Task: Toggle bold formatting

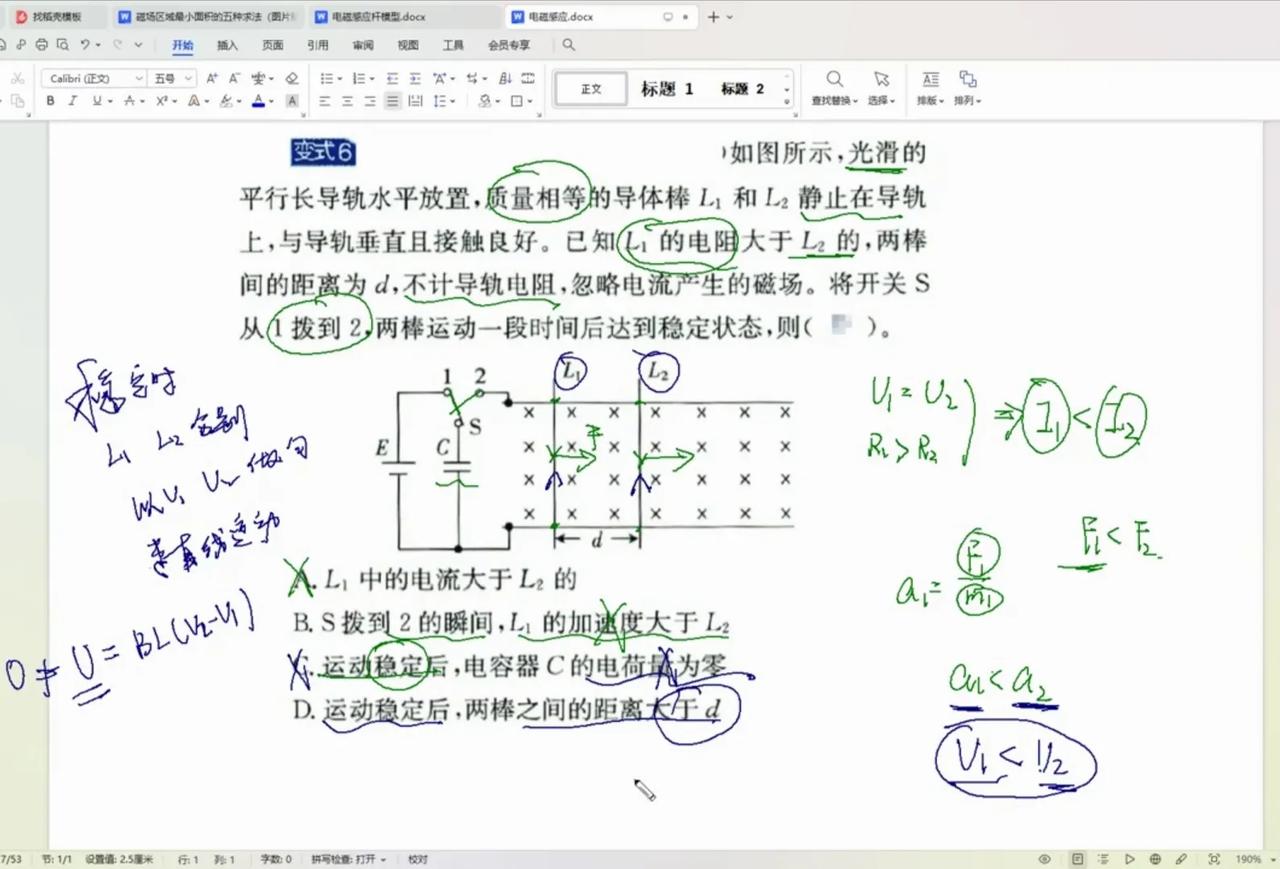Action: point(50,101)
